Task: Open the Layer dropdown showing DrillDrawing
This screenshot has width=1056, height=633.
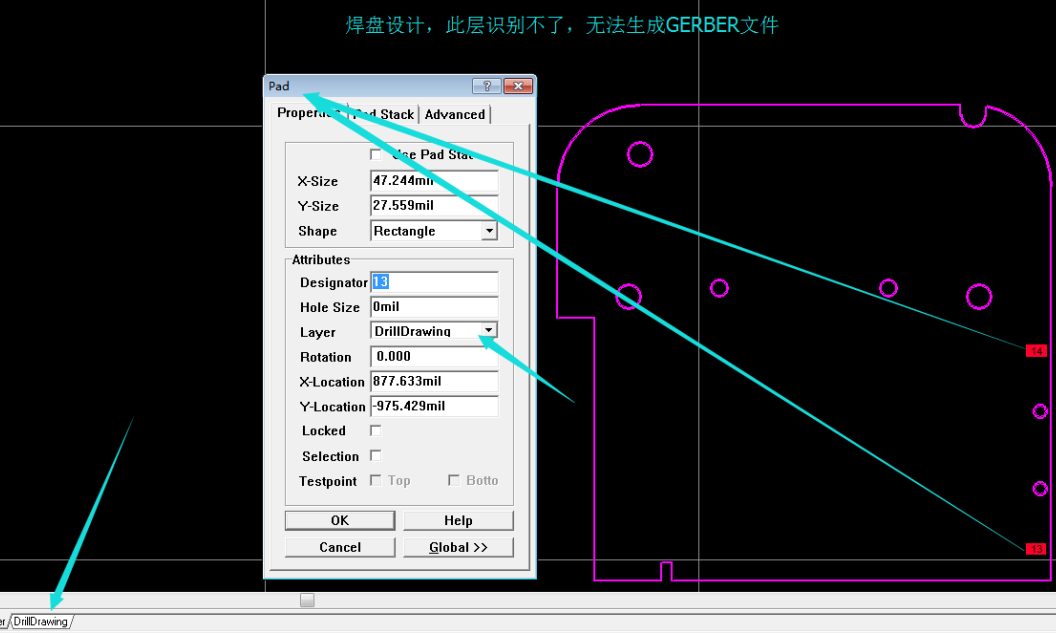Action: [x=488, y=330]
